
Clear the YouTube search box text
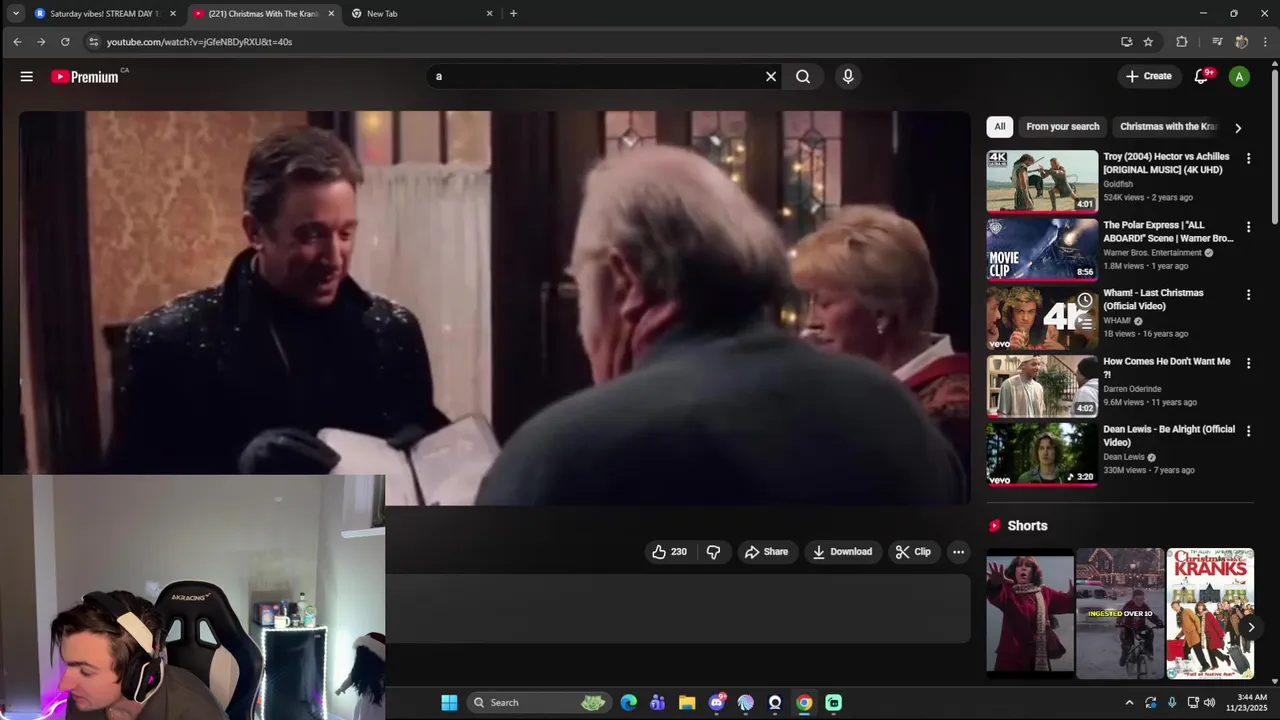pyautogui.click(x=771, y=76)
